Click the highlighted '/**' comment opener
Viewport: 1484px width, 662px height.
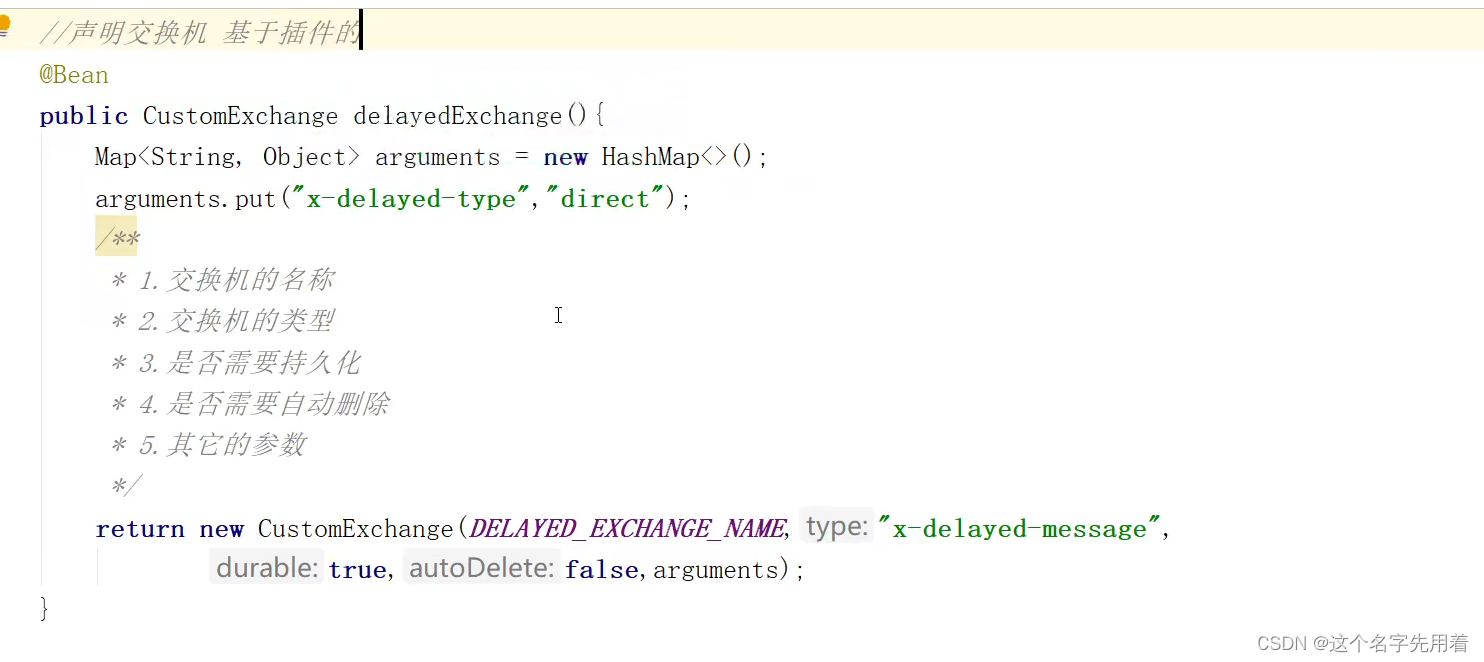[116, 239]
